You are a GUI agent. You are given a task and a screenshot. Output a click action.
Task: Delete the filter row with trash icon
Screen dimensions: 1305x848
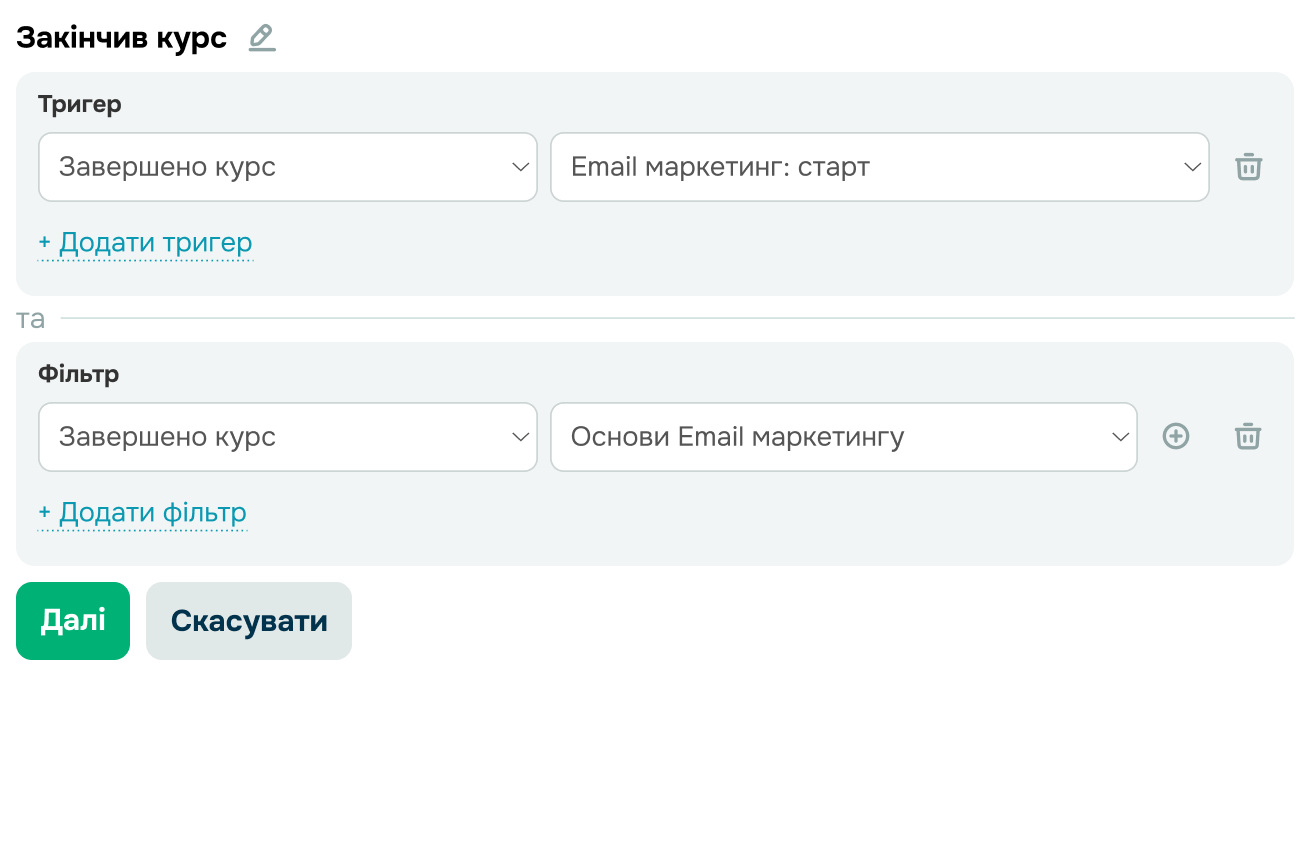click(1248, 437)
